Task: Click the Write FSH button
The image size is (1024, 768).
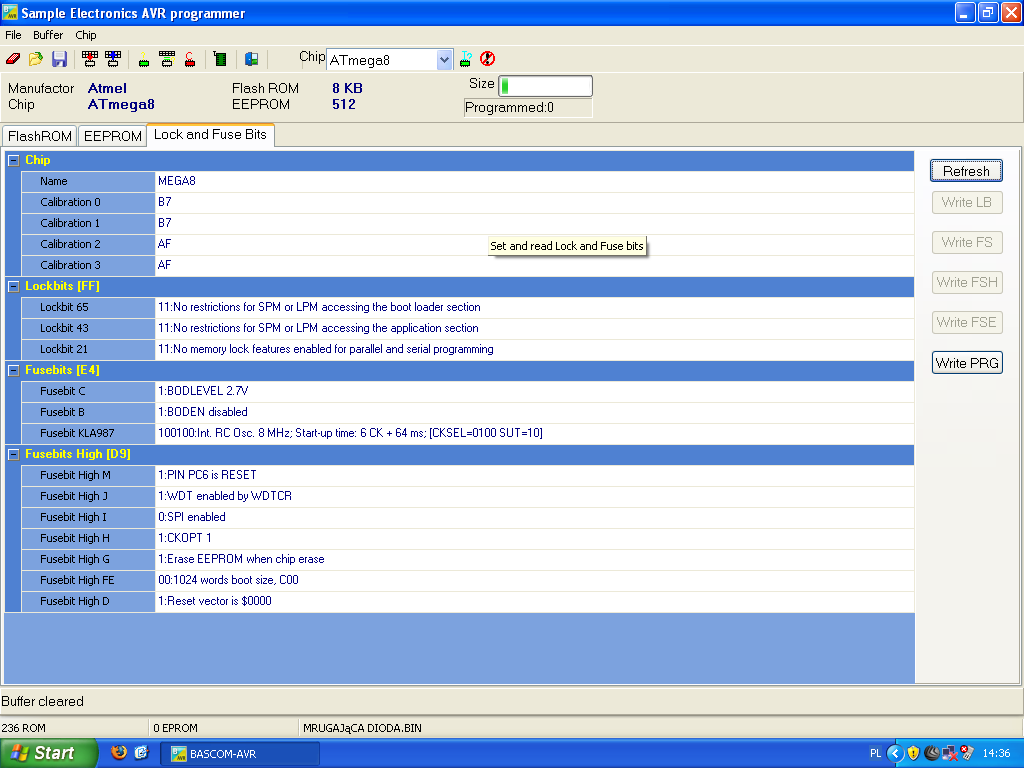Action: pyautogui.click(x=967, y=282)
